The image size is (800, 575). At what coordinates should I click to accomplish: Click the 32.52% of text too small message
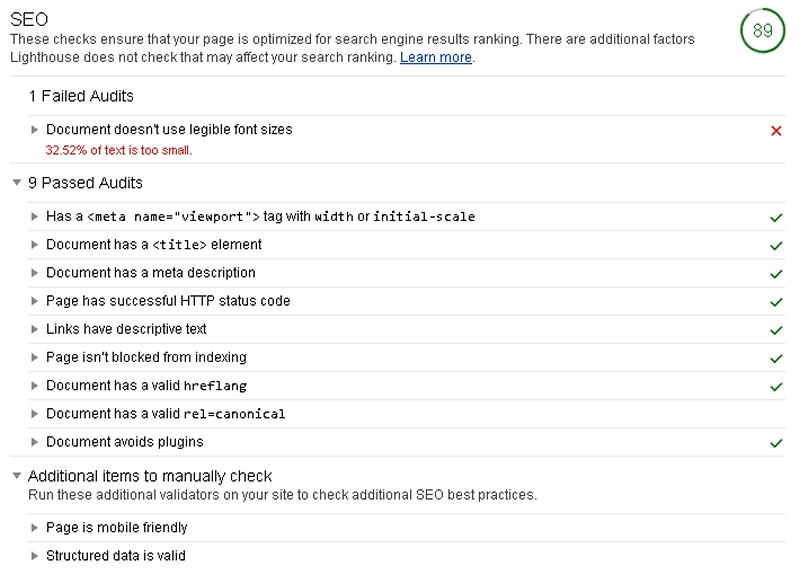[119, 151]
